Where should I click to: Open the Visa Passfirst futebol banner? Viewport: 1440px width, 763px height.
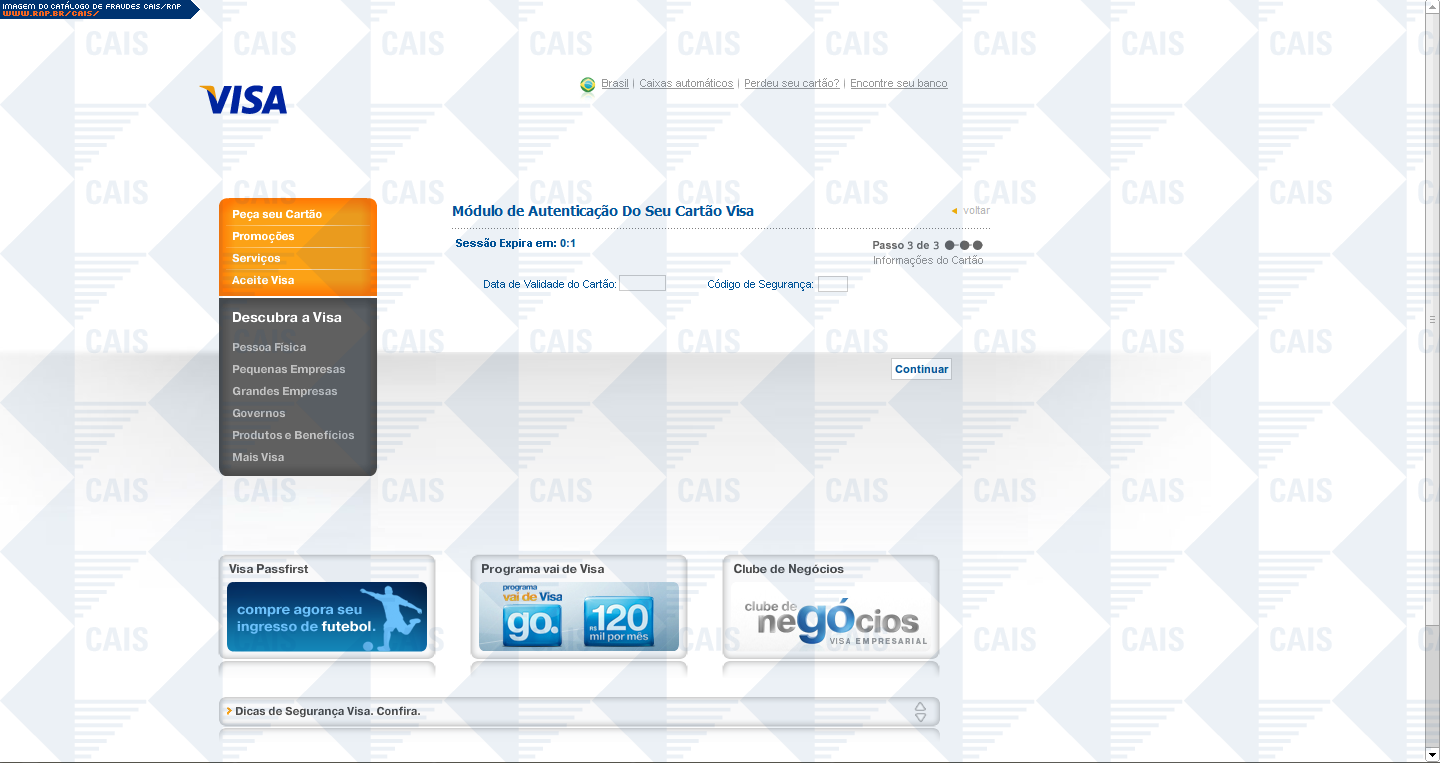(327, 617)
